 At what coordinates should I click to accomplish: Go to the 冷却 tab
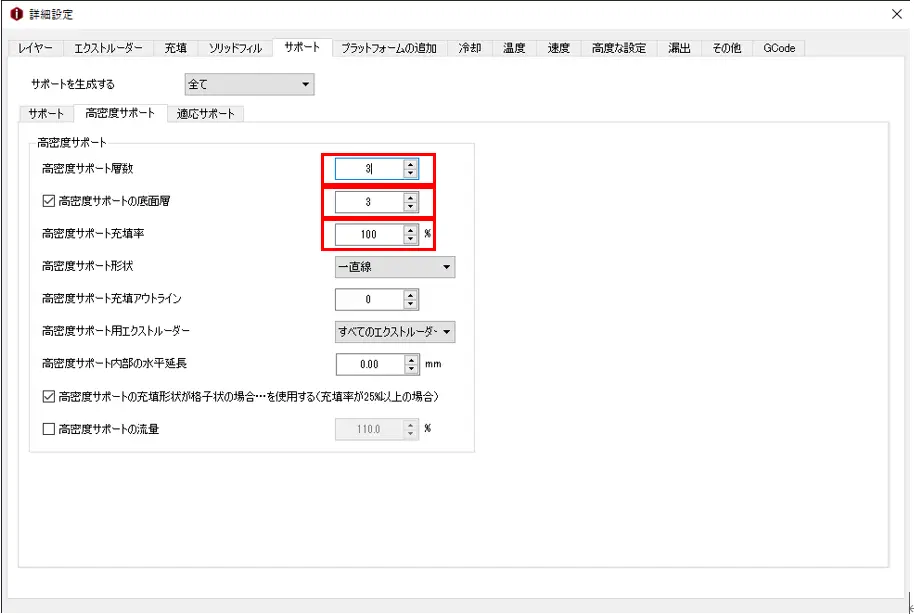[469, 48]
